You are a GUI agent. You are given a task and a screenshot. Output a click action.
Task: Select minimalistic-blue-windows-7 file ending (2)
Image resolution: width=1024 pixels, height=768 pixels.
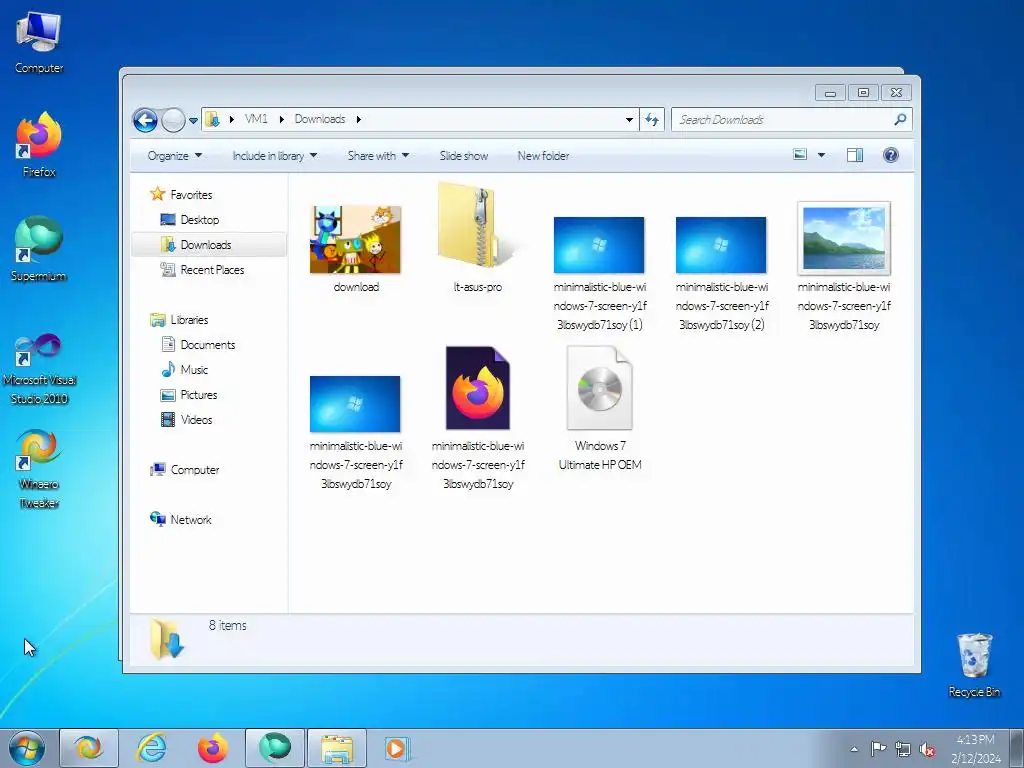721,273
